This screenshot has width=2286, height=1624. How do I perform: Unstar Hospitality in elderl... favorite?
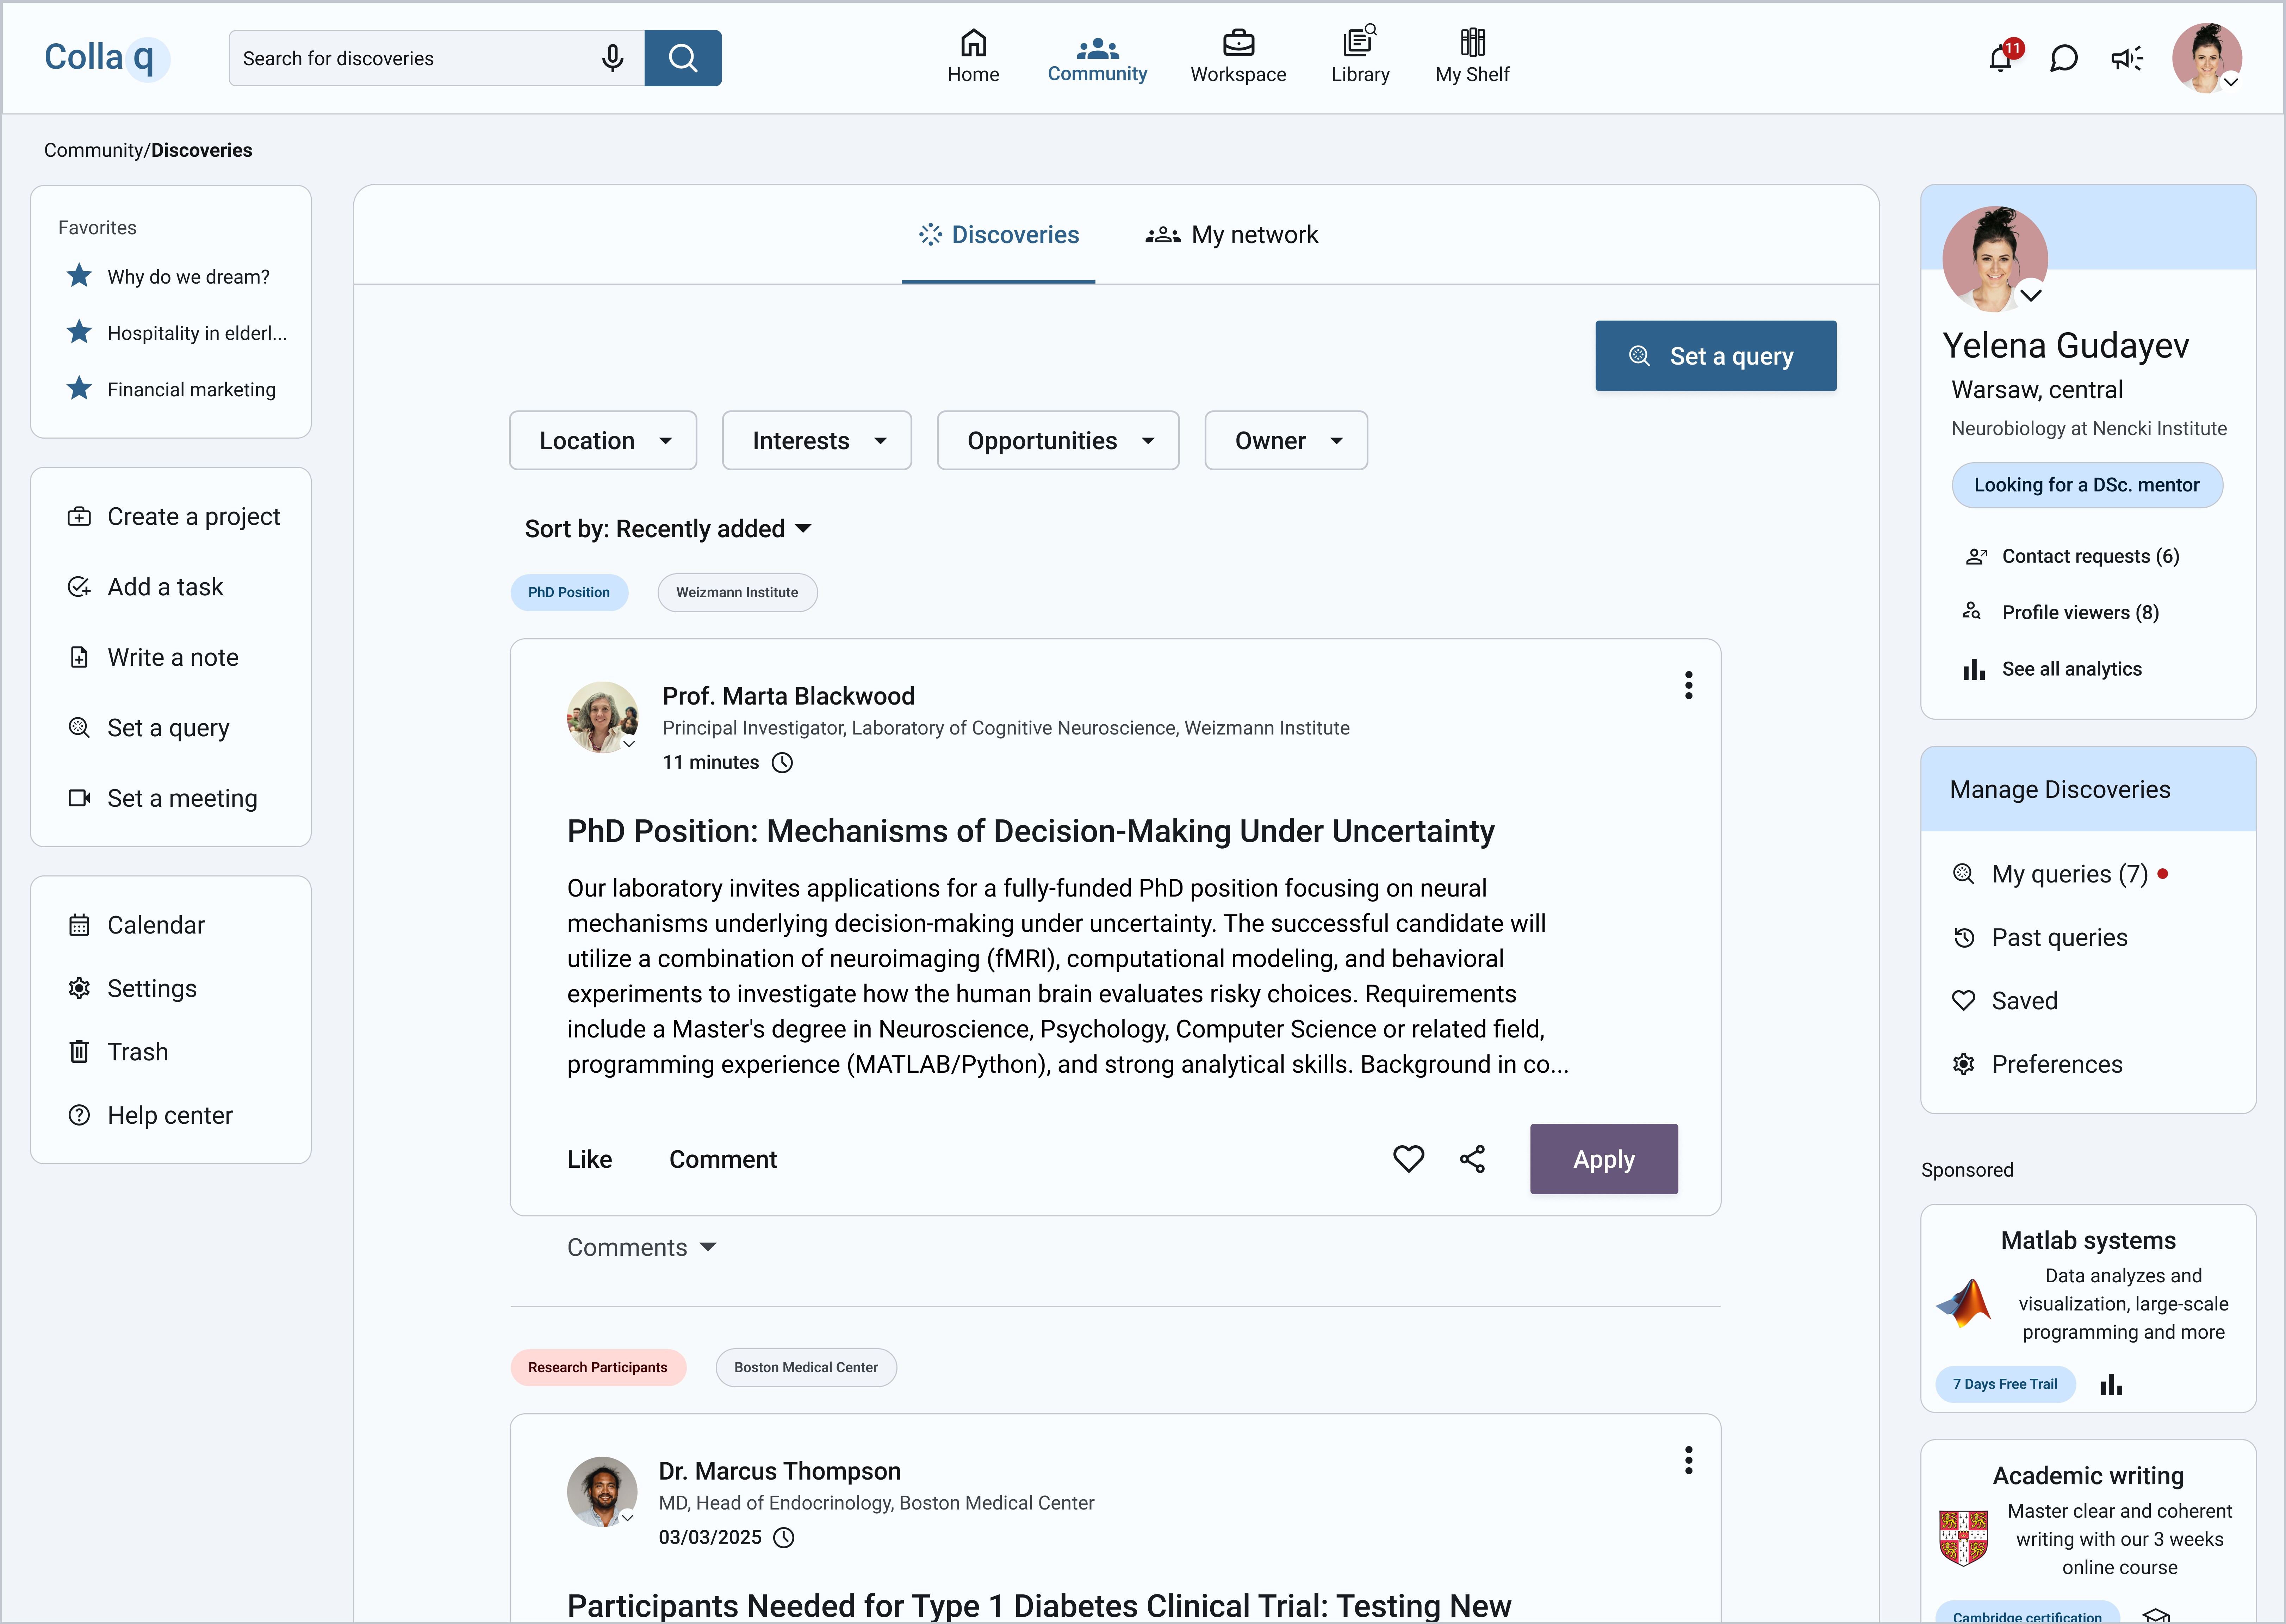[79, 332]
